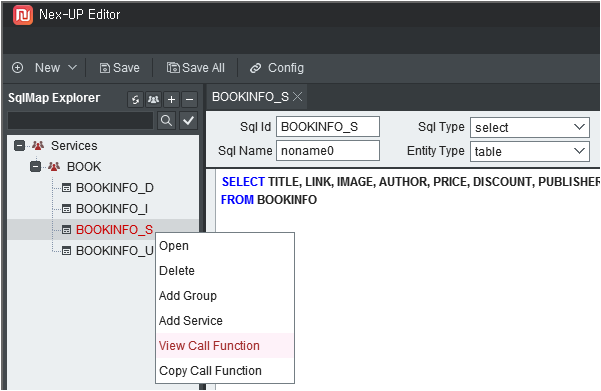Click the minus collapse-all icon in SqlMap Explorer
The image size is (601, 391).
[189, 100]
